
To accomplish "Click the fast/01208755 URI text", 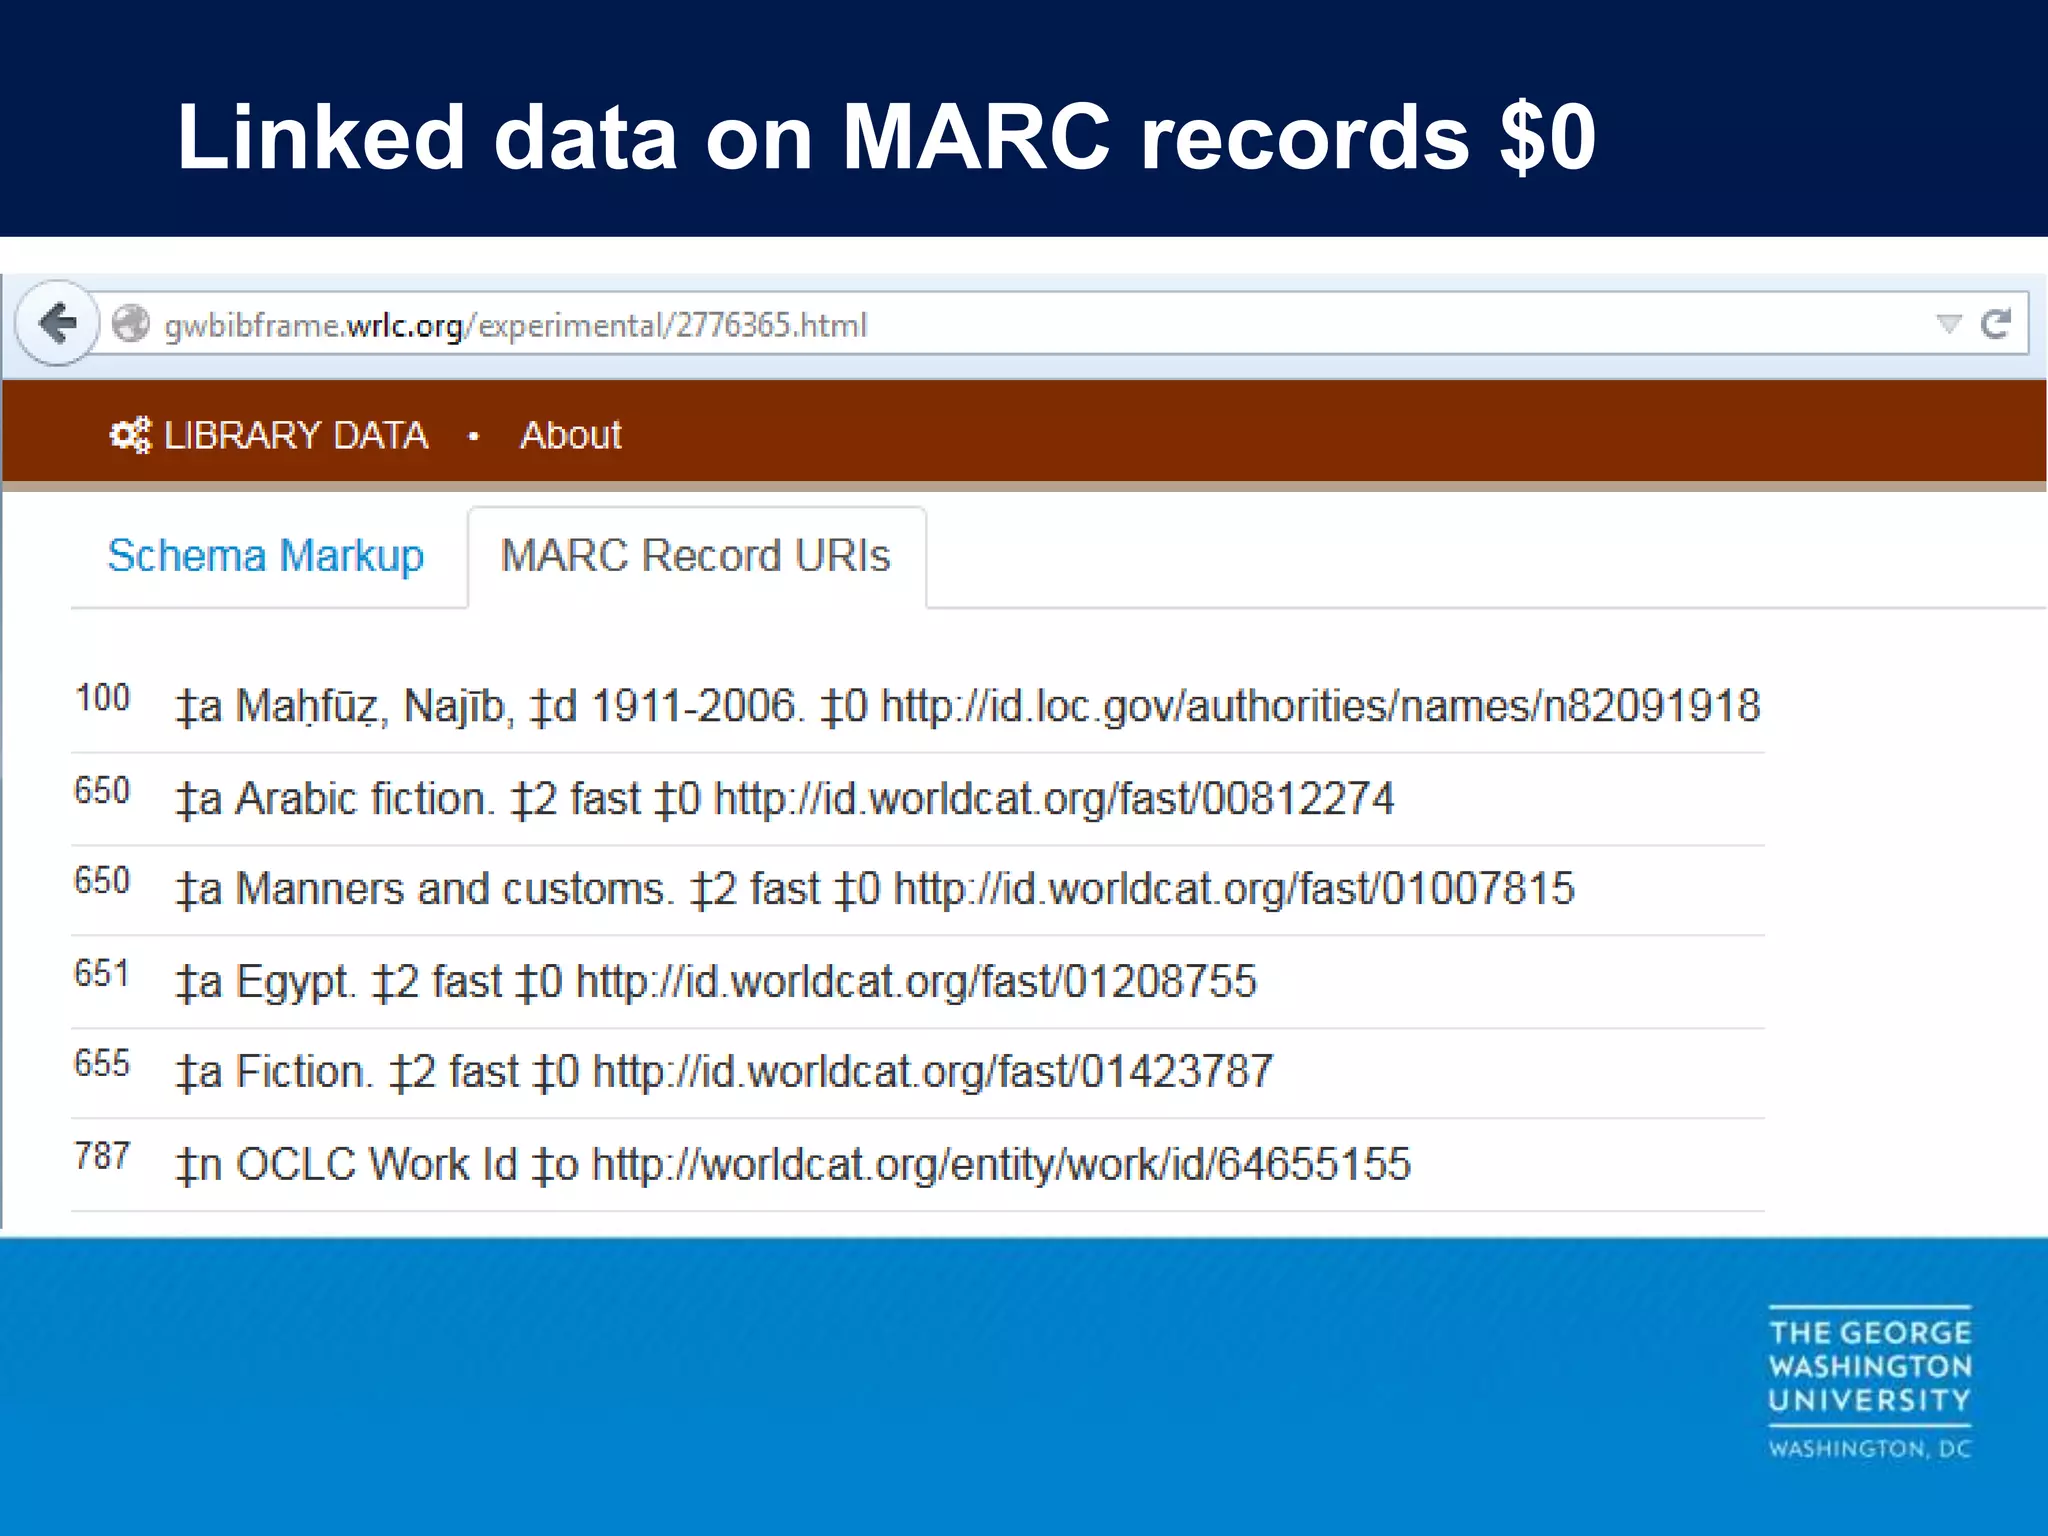I will tap(916, 982).
